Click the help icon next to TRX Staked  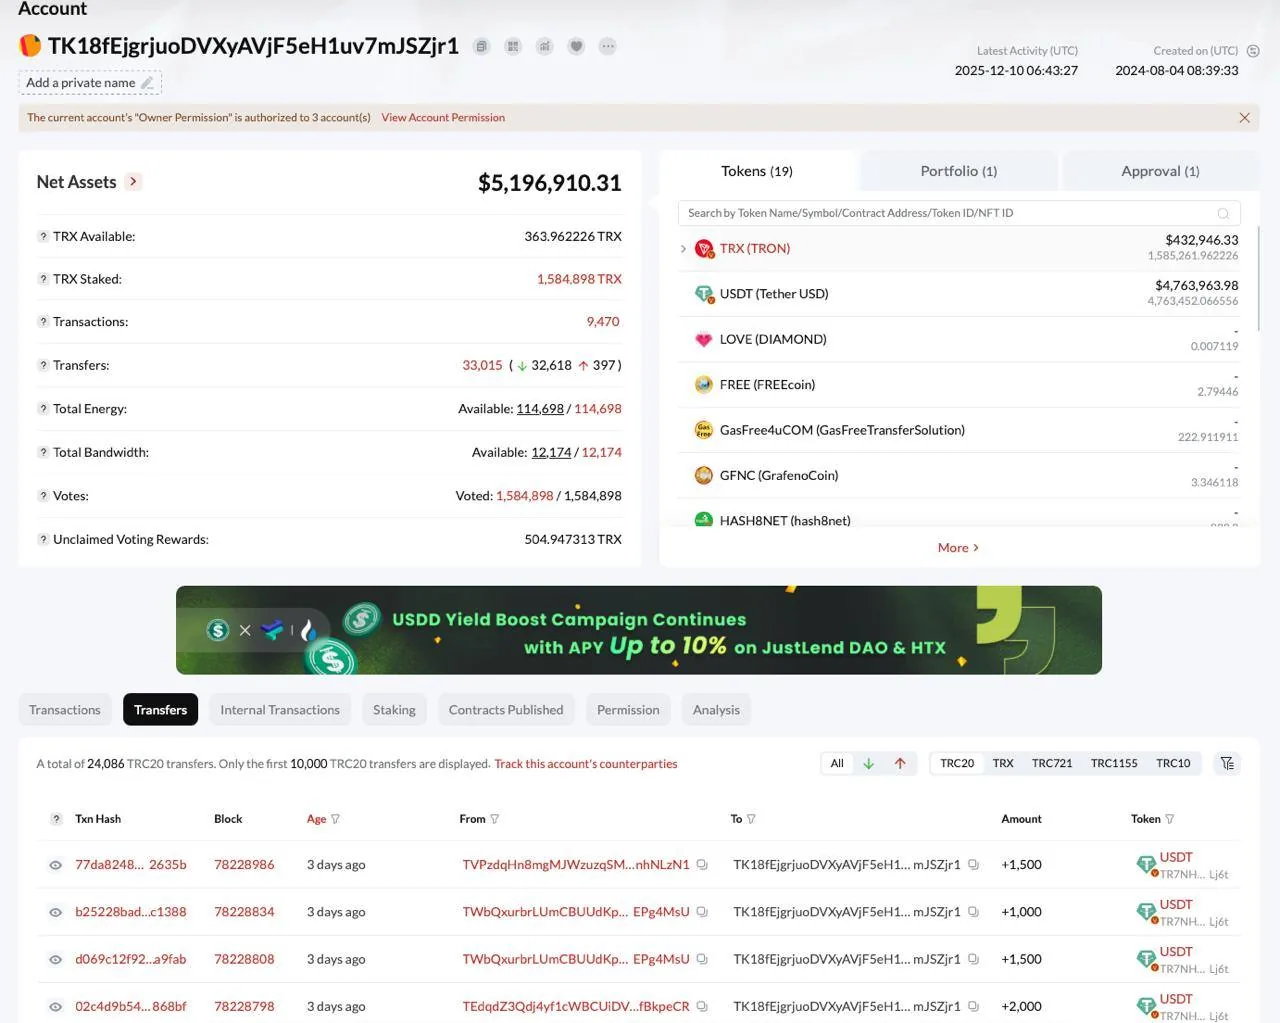point(43,280)
